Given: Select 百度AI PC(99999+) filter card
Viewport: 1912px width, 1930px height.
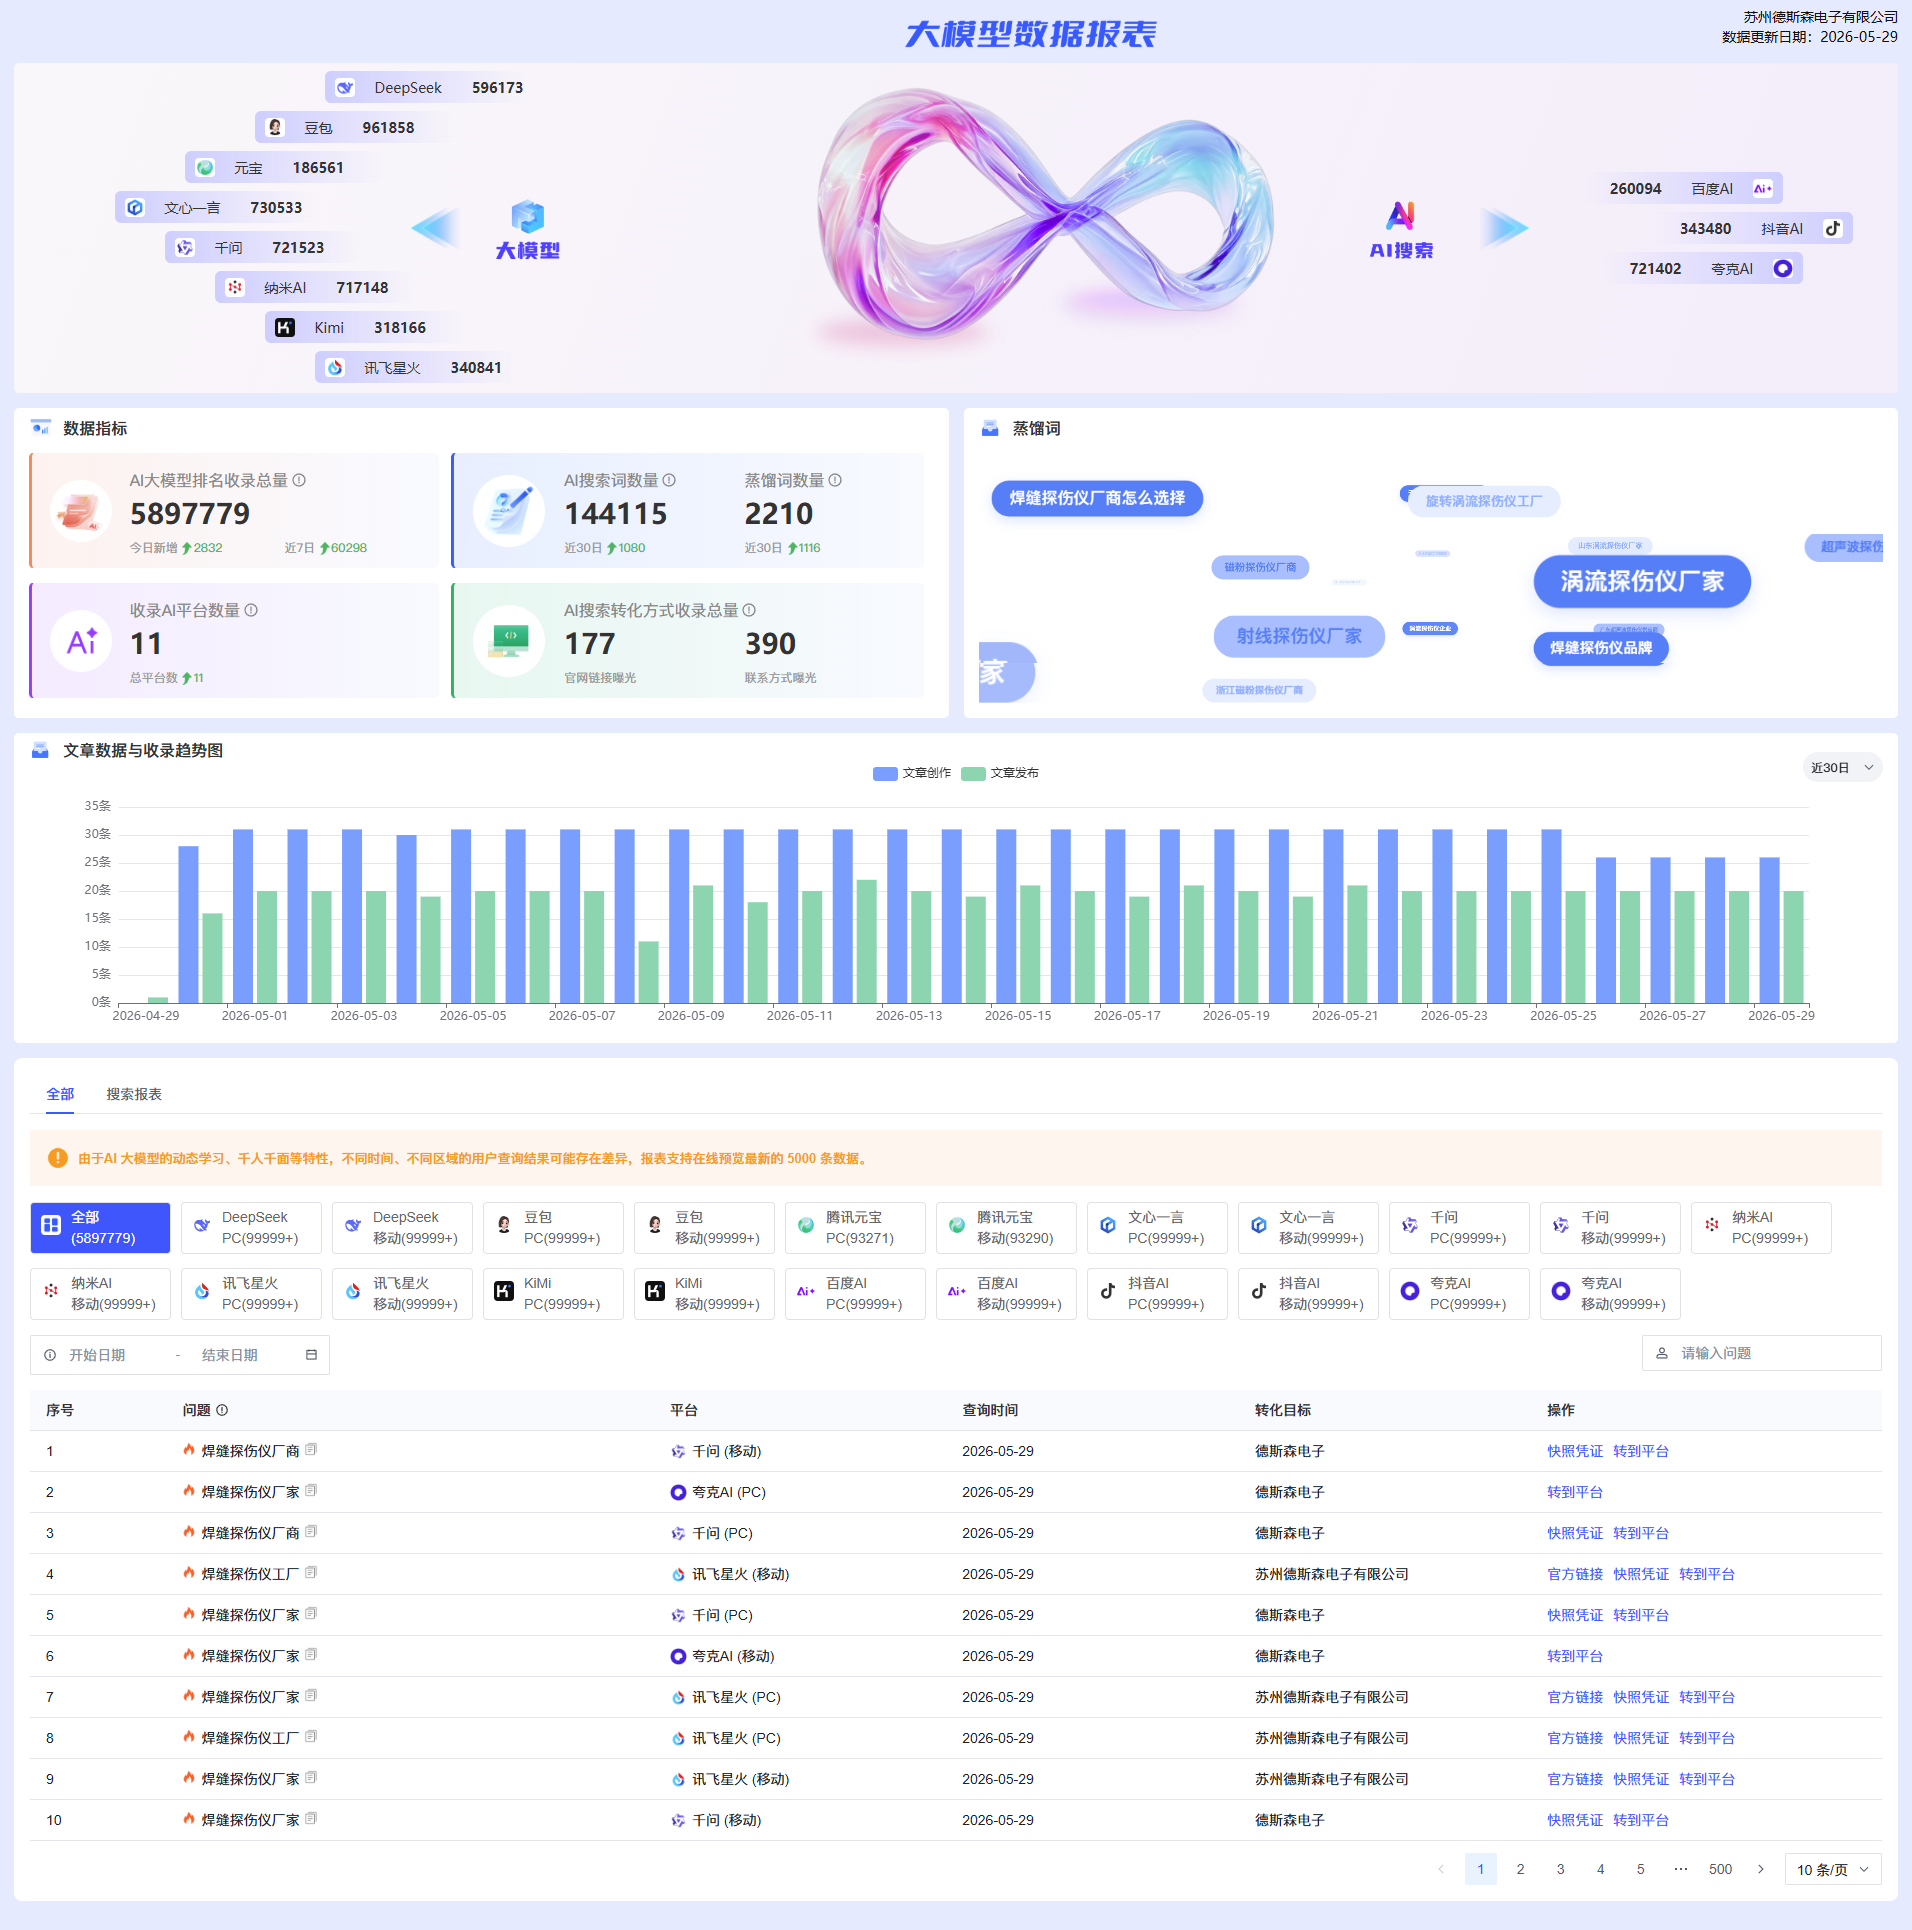Looking at the screenshot, I should [855, 1294].
